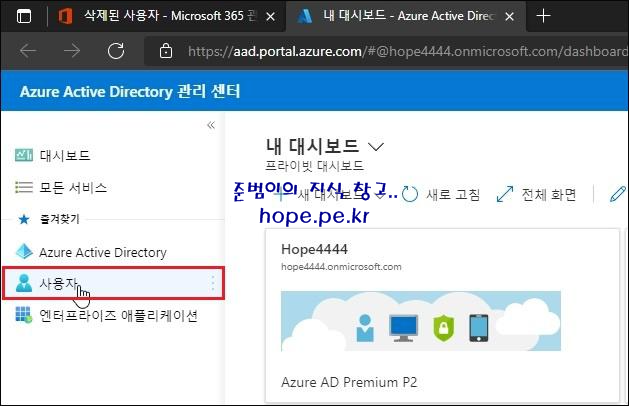Image resolution: width=629 pixels, height=406 pixels.
Task: View site security lock info
Action: click(x=166, y=51)
